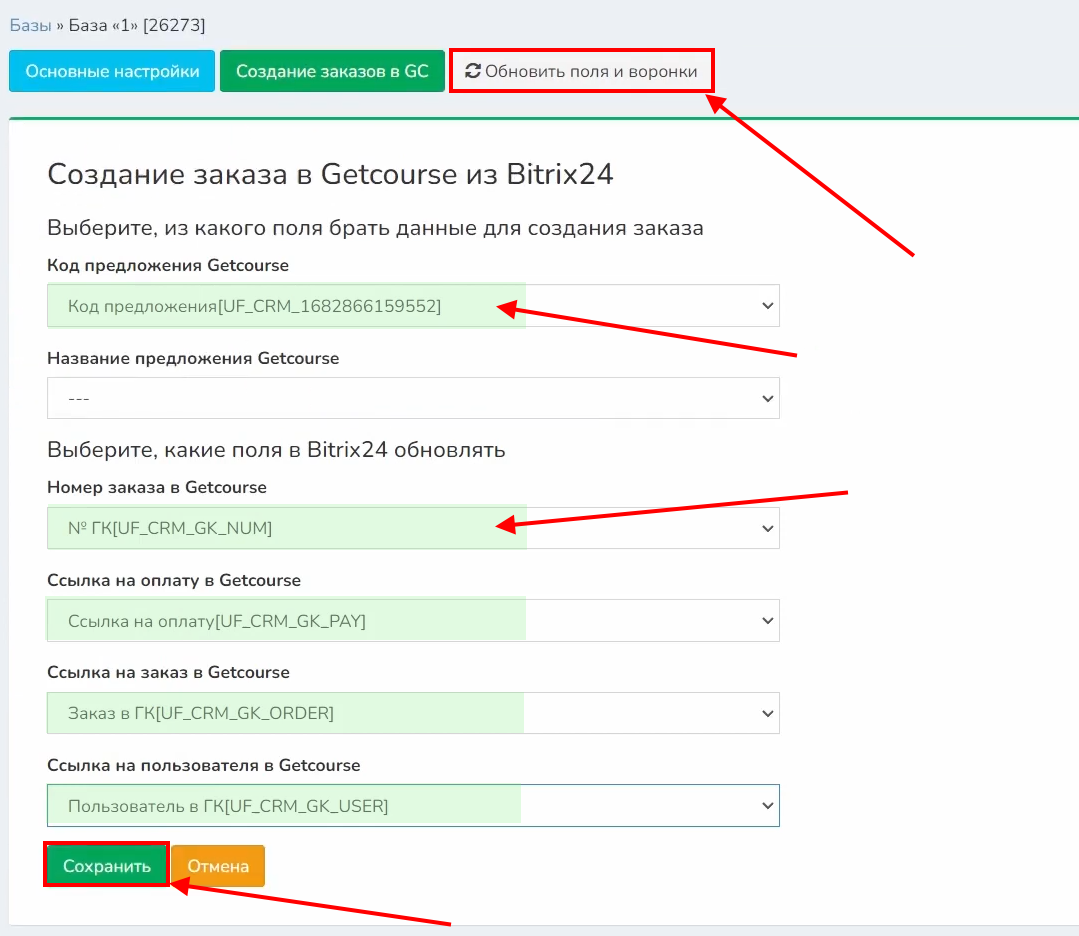1079x936 pixels.
Task: Open the Основные настройки section
Action: tap(112, 72)
